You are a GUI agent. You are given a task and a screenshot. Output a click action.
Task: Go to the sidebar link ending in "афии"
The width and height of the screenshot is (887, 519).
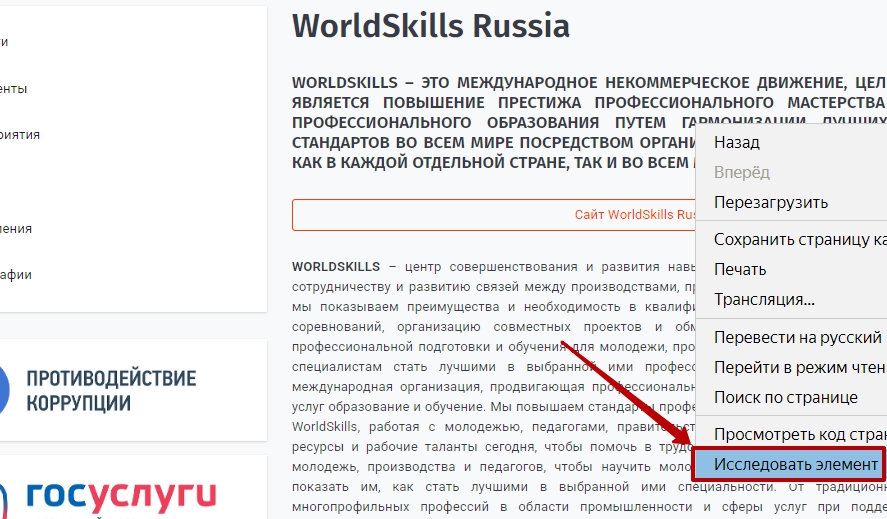[x=16, y=275]
